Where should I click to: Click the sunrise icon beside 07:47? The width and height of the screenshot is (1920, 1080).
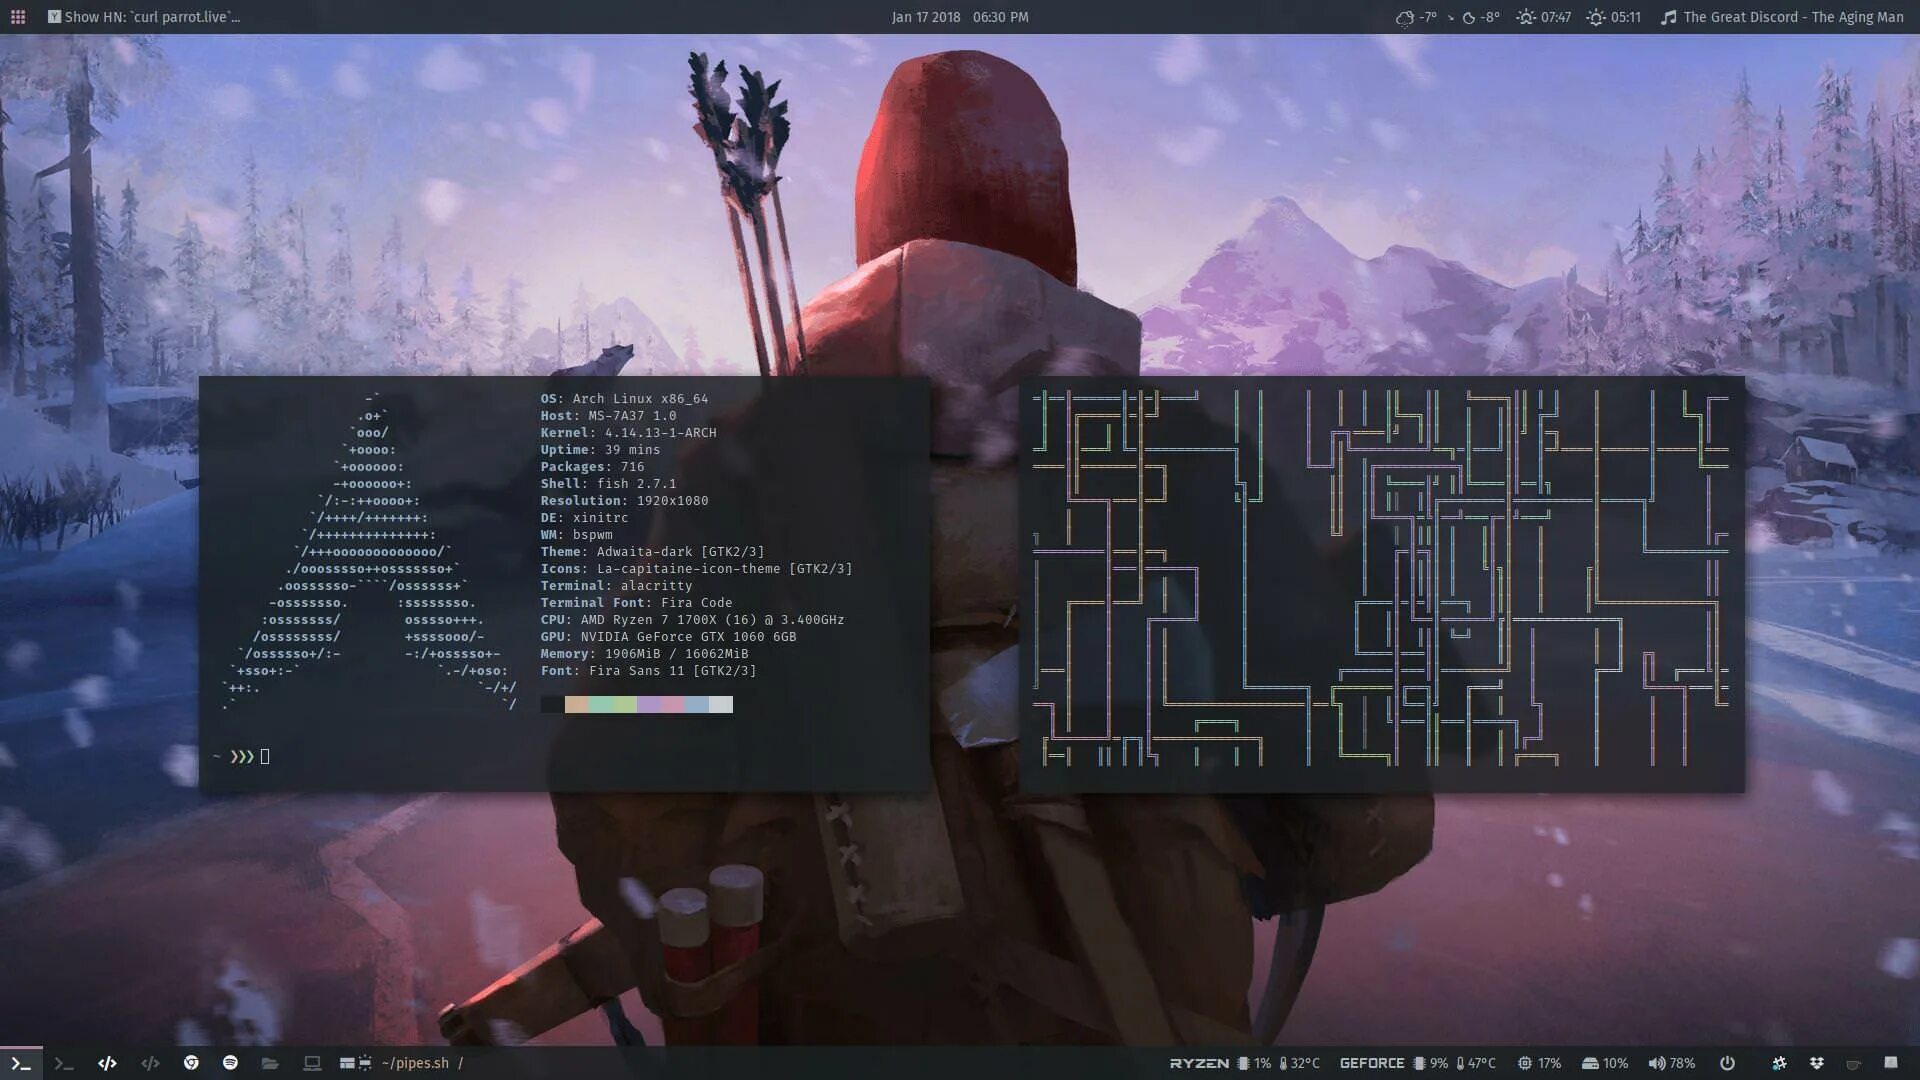tap(1525, 17)
